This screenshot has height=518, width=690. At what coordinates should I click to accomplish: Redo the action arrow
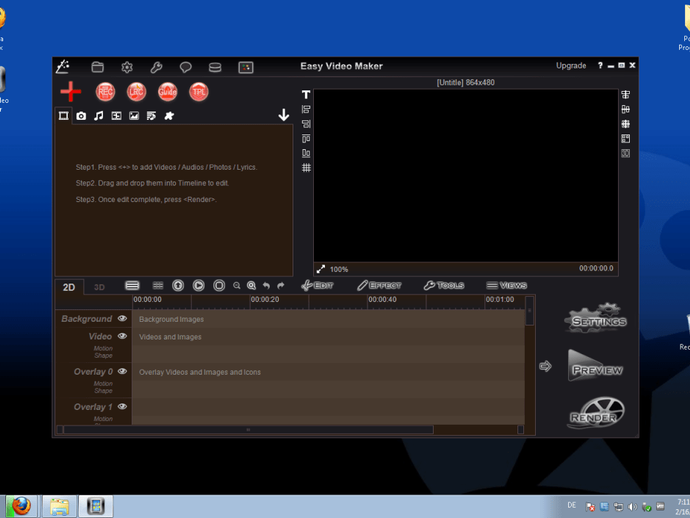point(281,286)
